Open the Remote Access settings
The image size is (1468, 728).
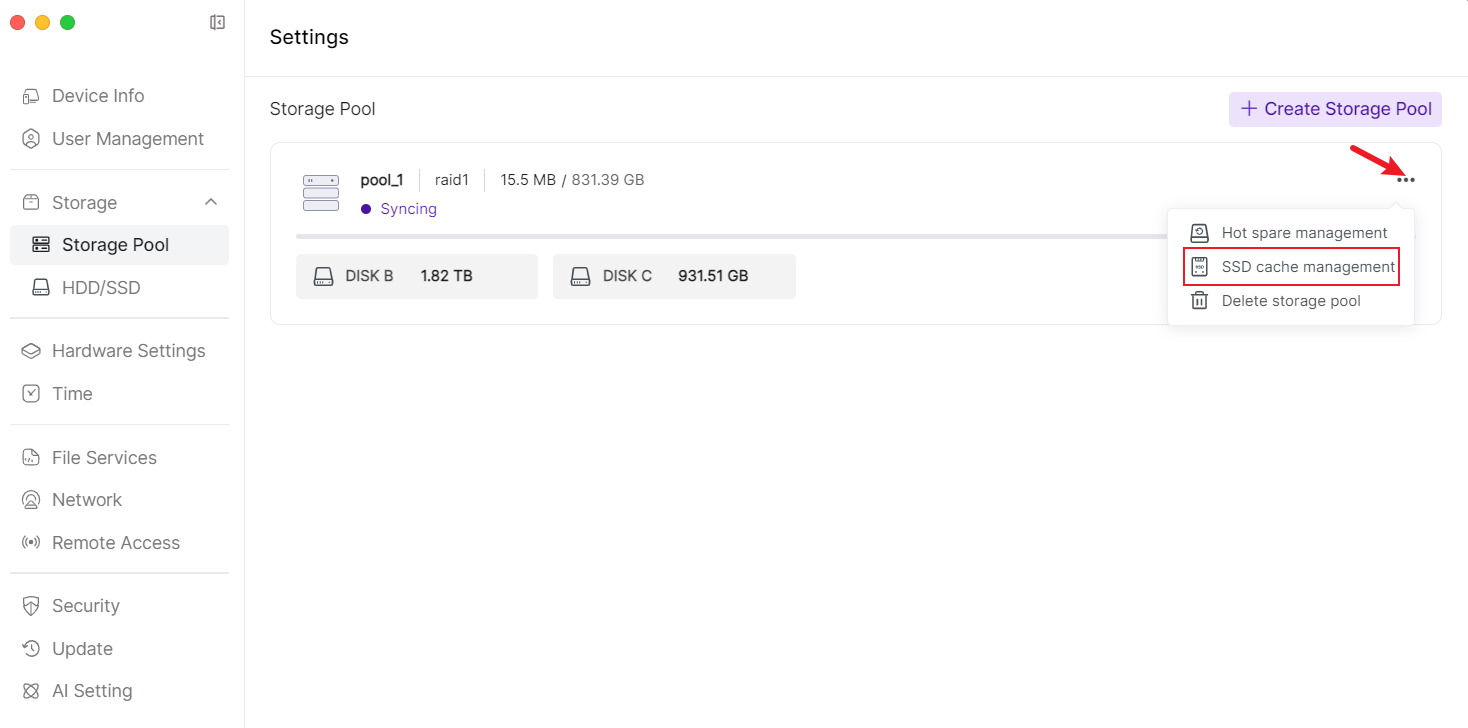coord(116,543)
